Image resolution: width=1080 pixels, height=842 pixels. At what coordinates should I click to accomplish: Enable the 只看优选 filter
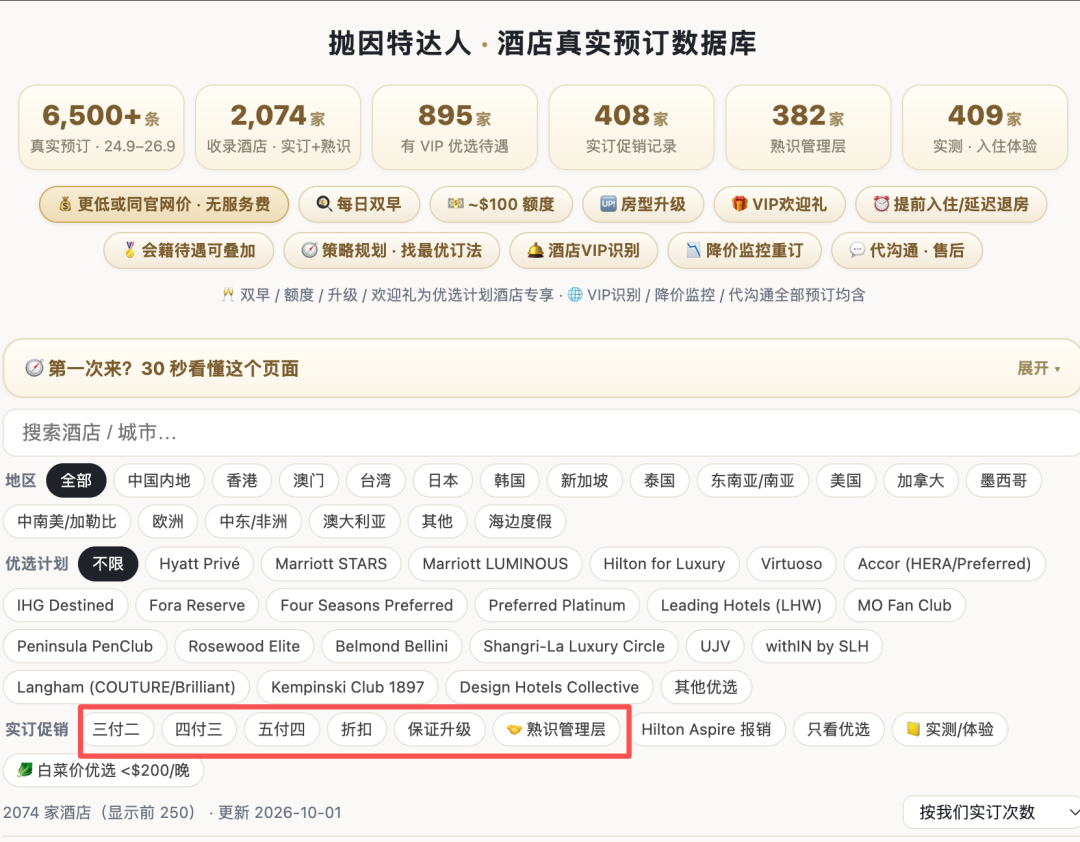coord(838,729)
